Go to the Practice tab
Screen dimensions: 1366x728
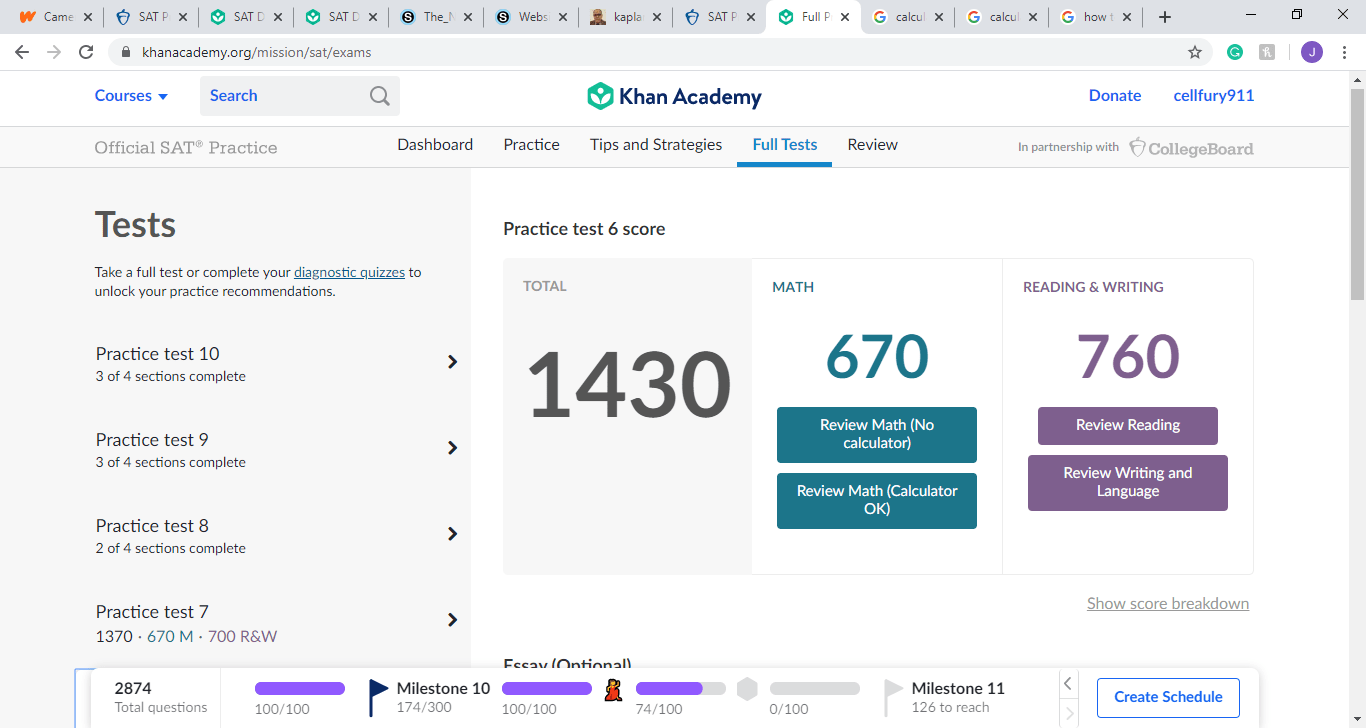click(x=531, y=145)
